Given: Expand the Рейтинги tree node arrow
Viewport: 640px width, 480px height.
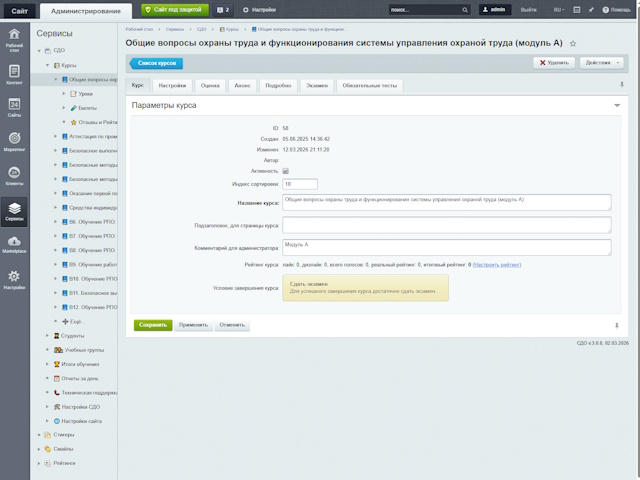Looking at the screenshot, I should click(39, 463).
